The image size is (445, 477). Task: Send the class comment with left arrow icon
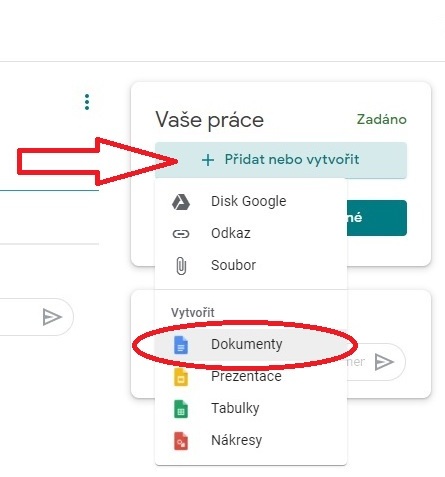click(52, 317)
